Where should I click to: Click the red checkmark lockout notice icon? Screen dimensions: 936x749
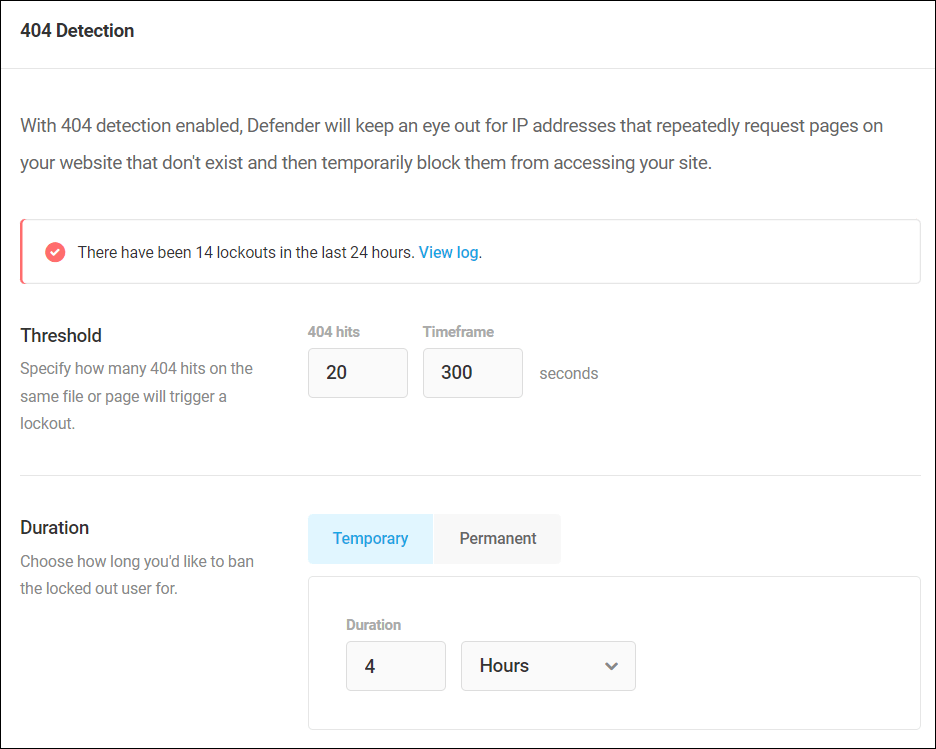[x=55, y=252]
